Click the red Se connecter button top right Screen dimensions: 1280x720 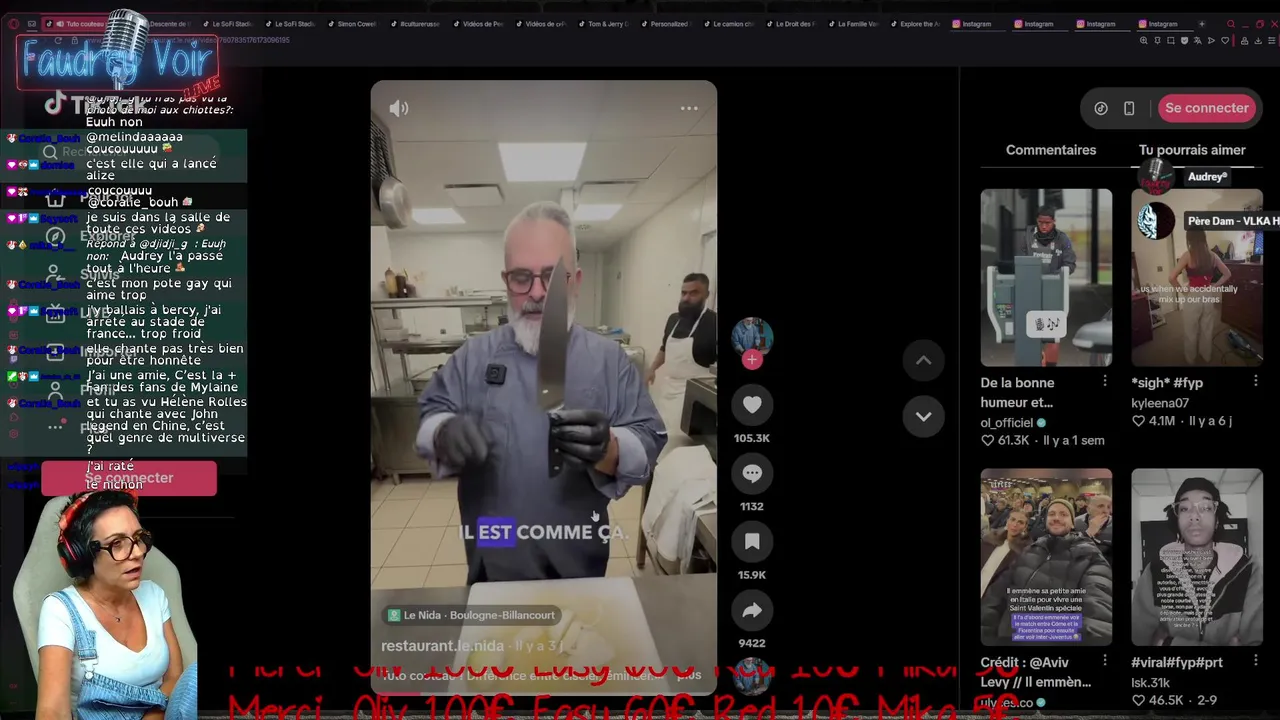(1207, 108)
